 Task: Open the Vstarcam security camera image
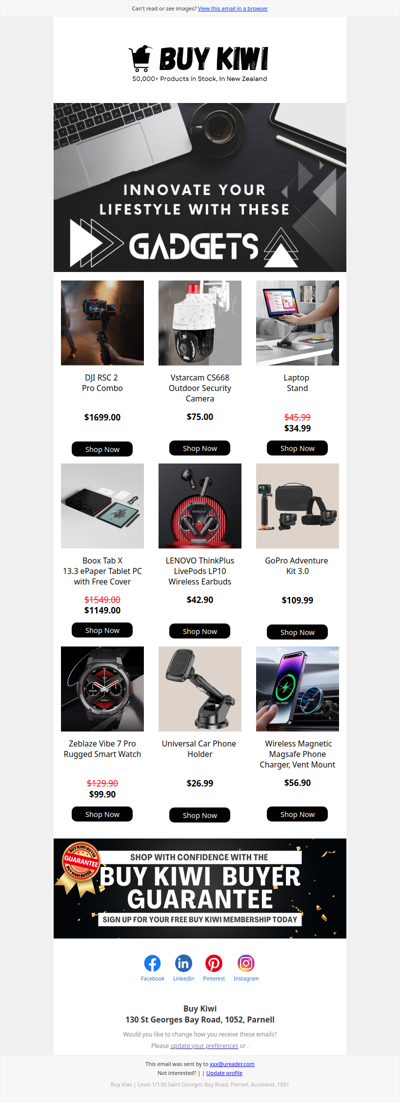click(x=200, y=323)
